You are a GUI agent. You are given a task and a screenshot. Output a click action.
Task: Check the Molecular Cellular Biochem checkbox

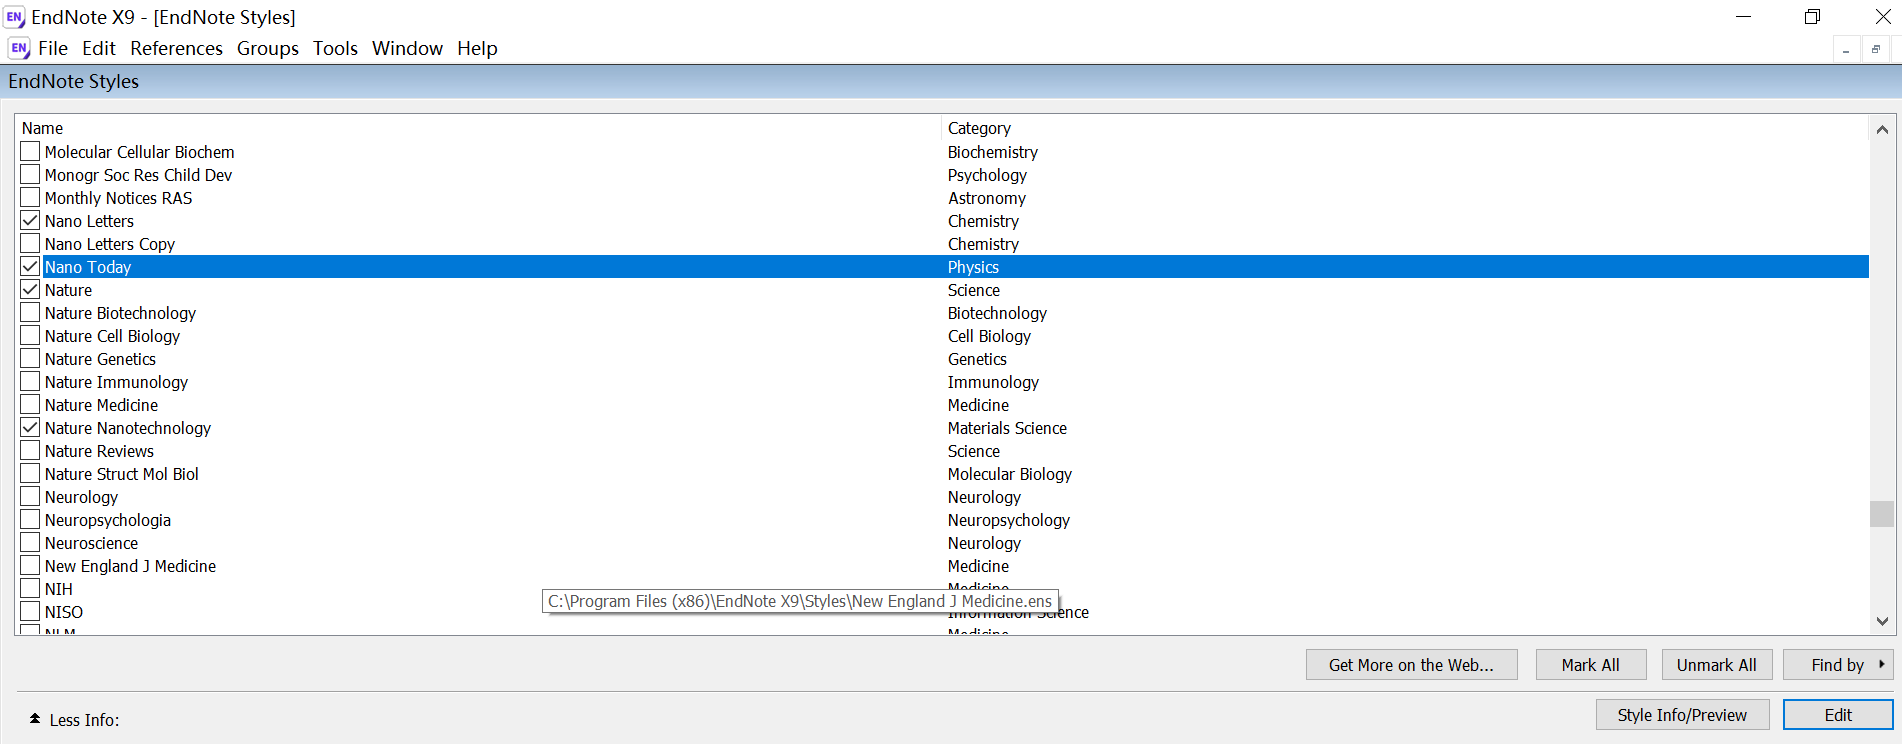click(30, 151)
